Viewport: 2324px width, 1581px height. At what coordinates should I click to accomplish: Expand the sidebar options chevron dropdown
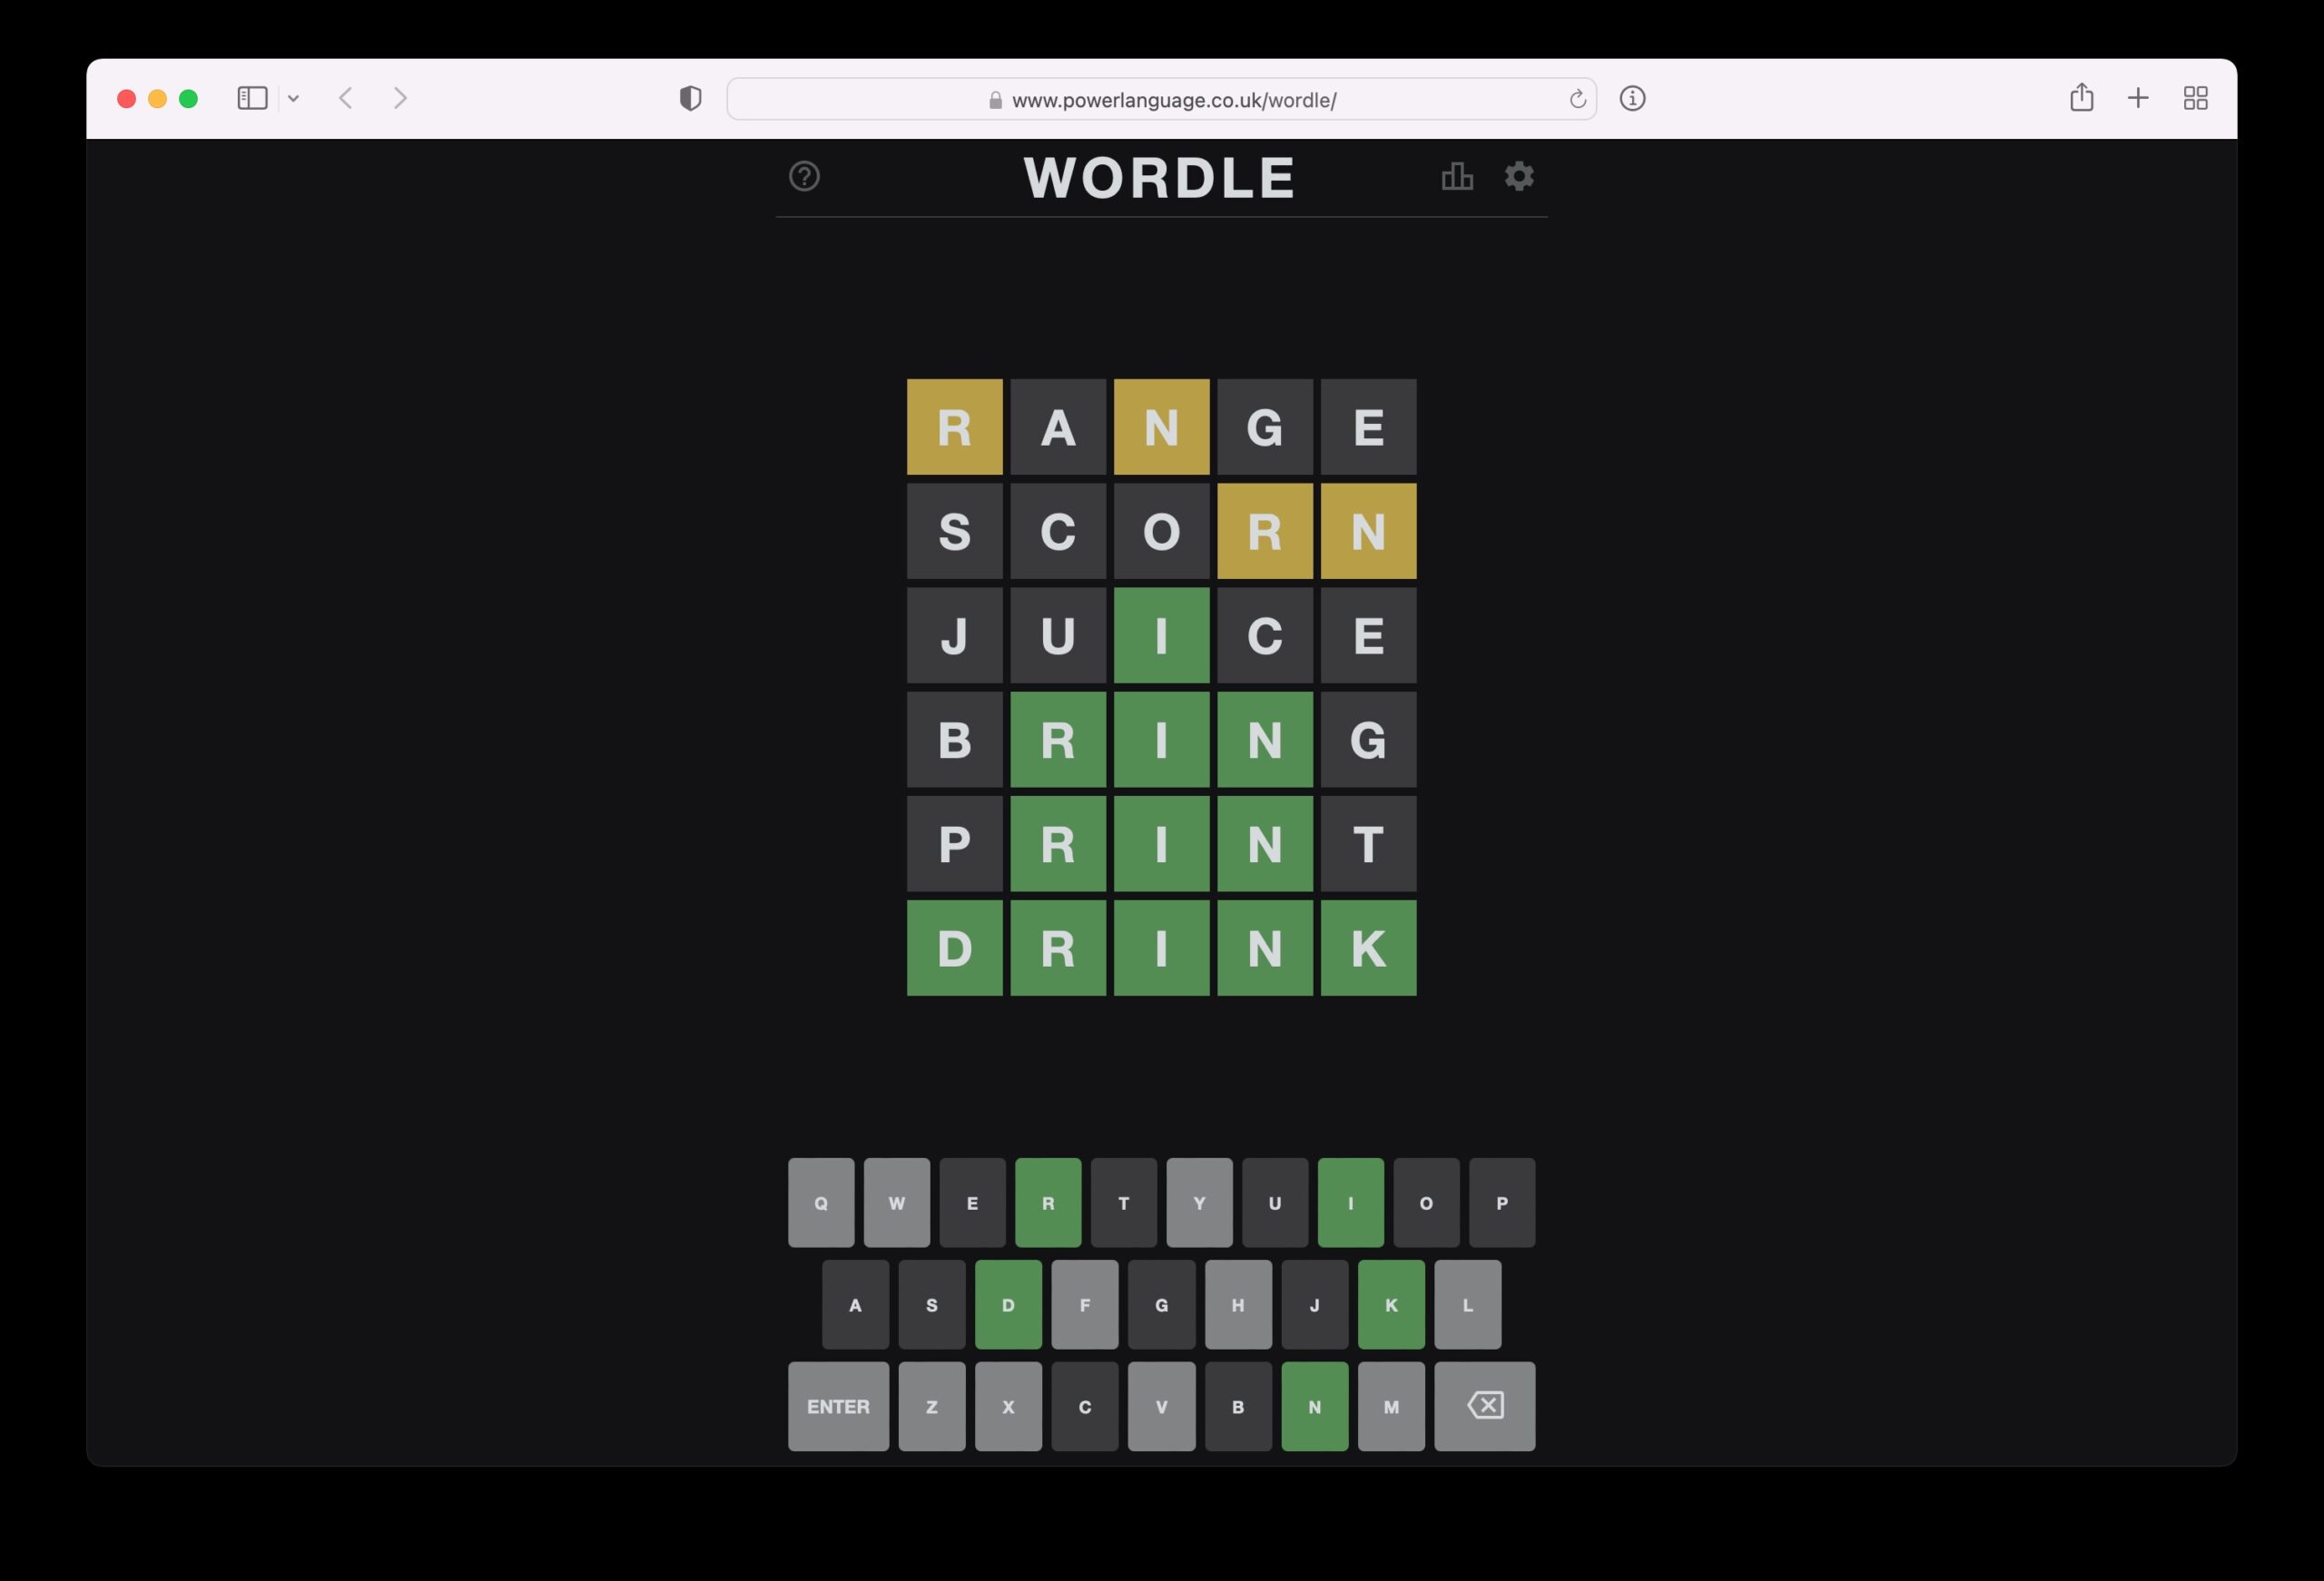point(293,98)
